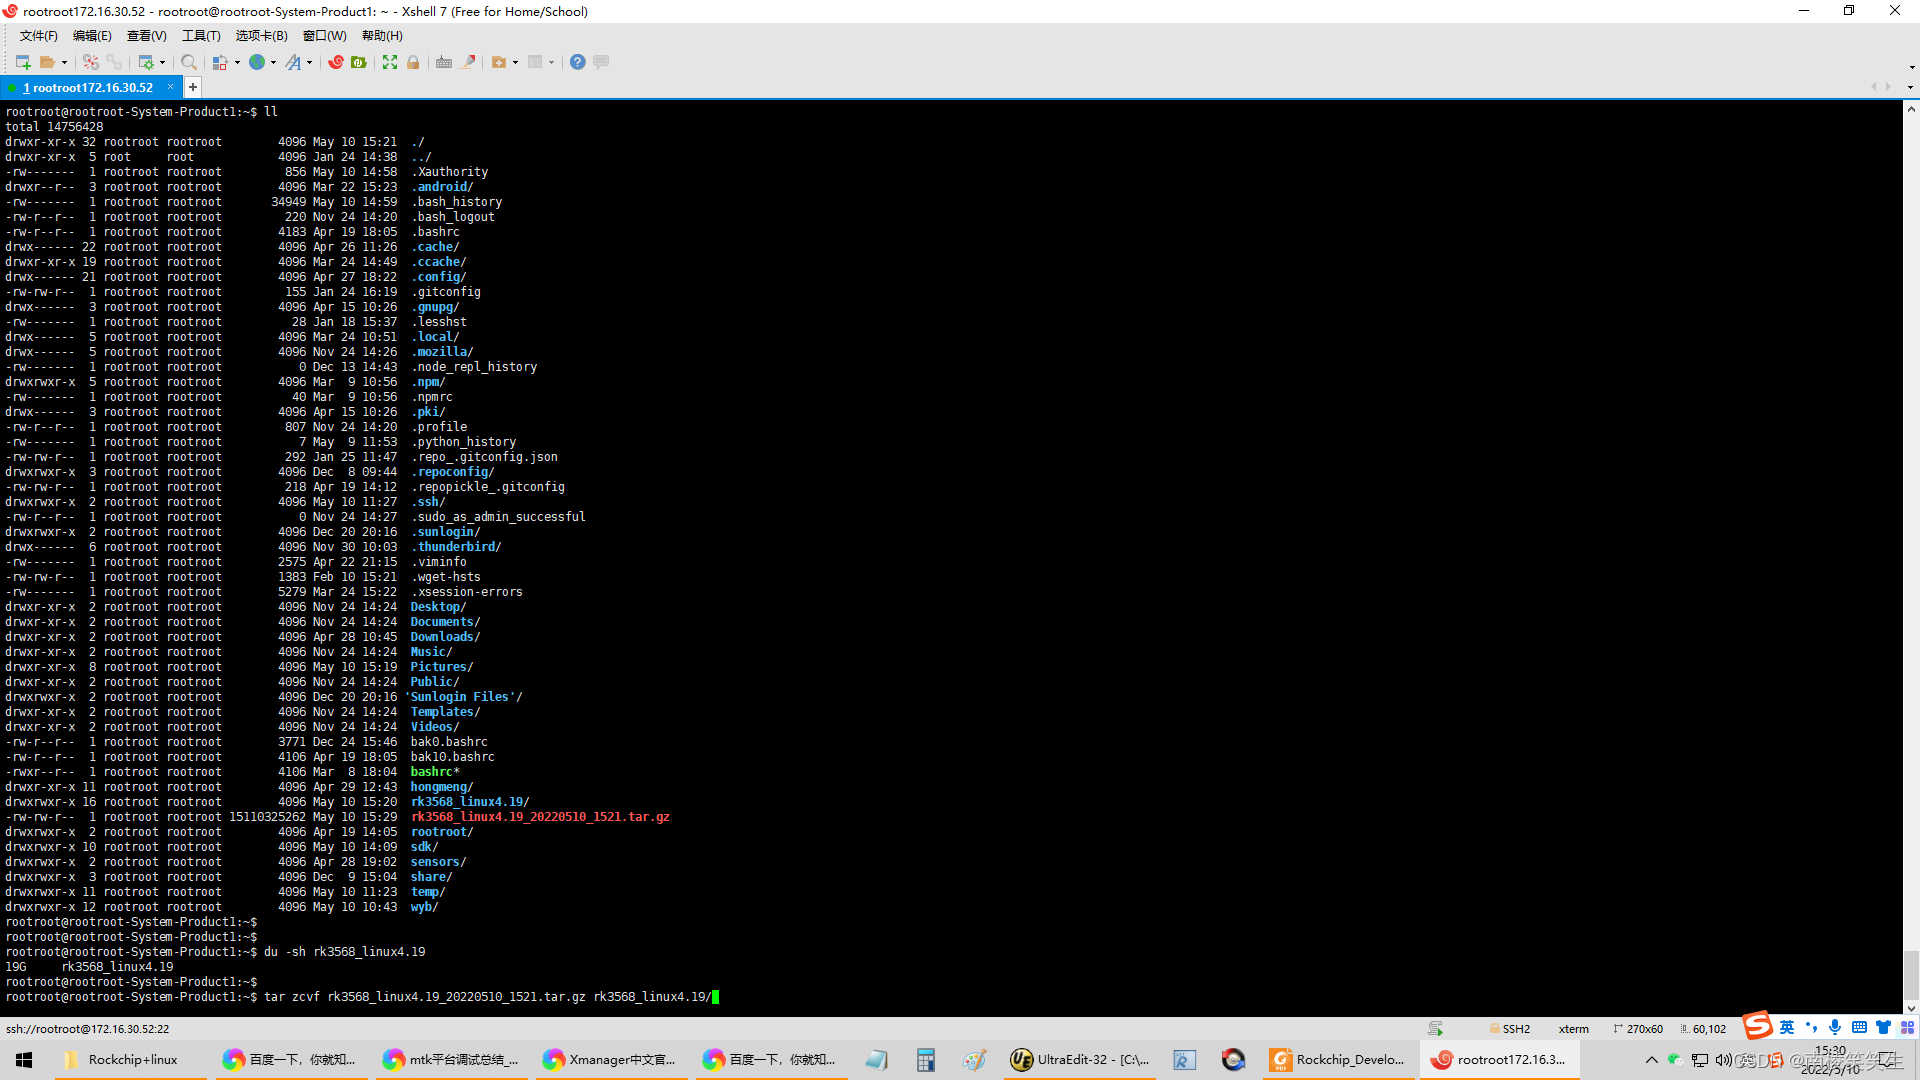The width and height of the screenshot is (1920, 1080).
Task: Enable Sogou voice input microphone
Action: [1834, 1028]
